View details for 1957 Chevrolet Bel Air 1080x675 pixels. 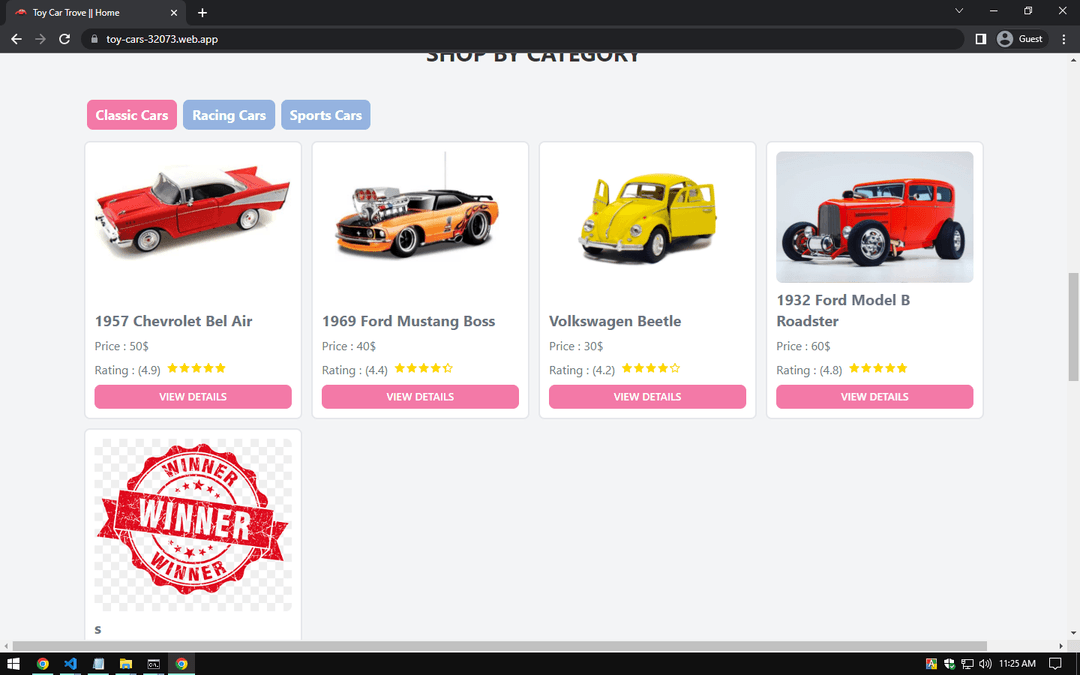click(x=193, y=397)
